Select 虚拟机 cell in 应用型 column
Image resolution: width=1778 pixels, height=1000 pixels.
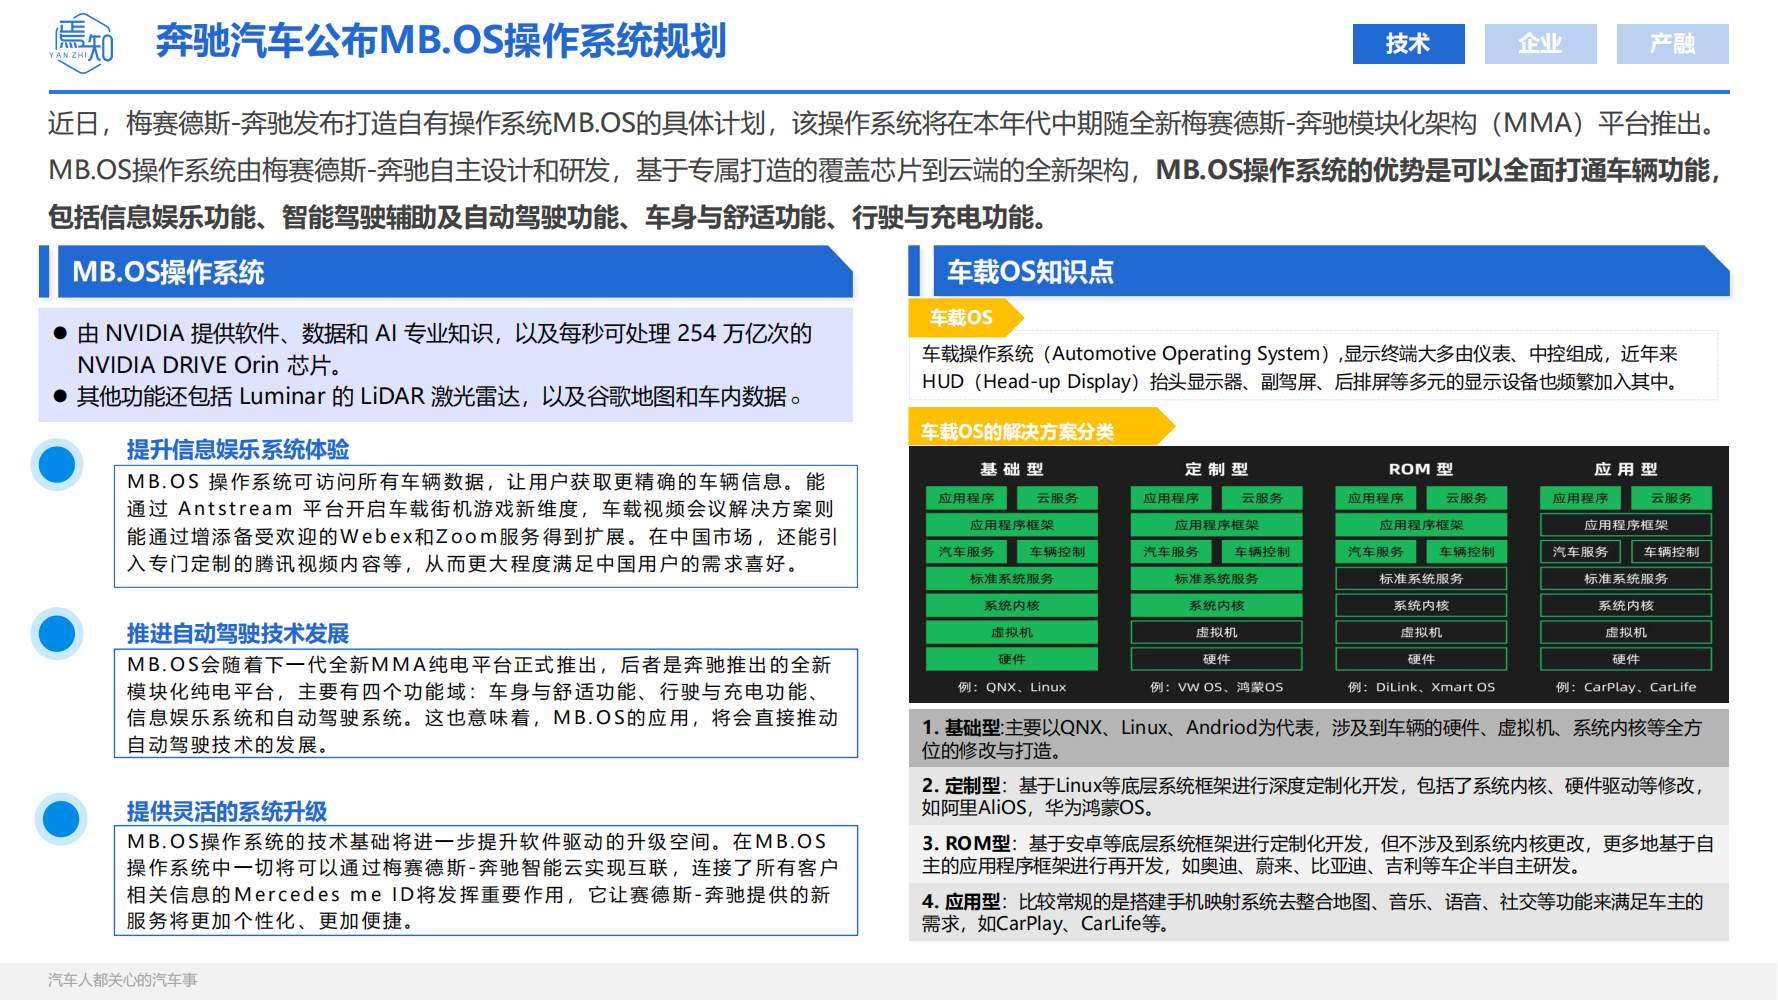click(x=1626, y=633)
